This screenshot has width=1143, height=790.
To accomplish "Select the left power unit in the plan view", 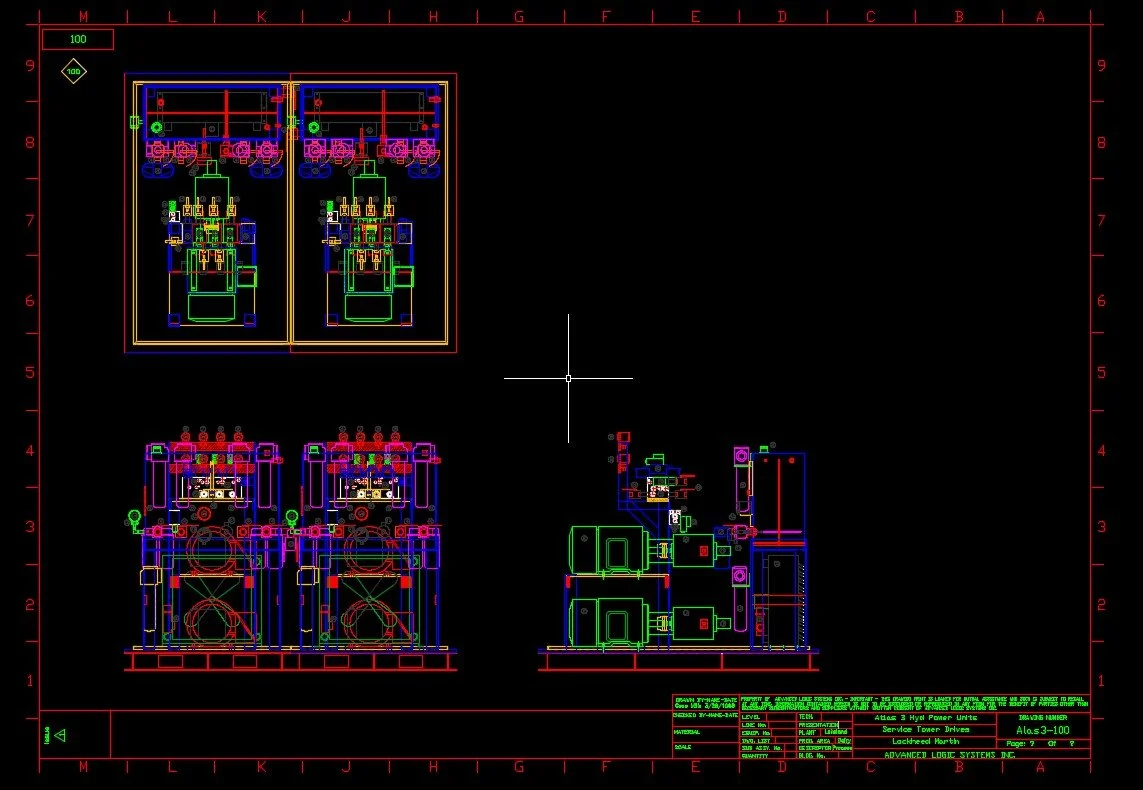I will point(207,213).
